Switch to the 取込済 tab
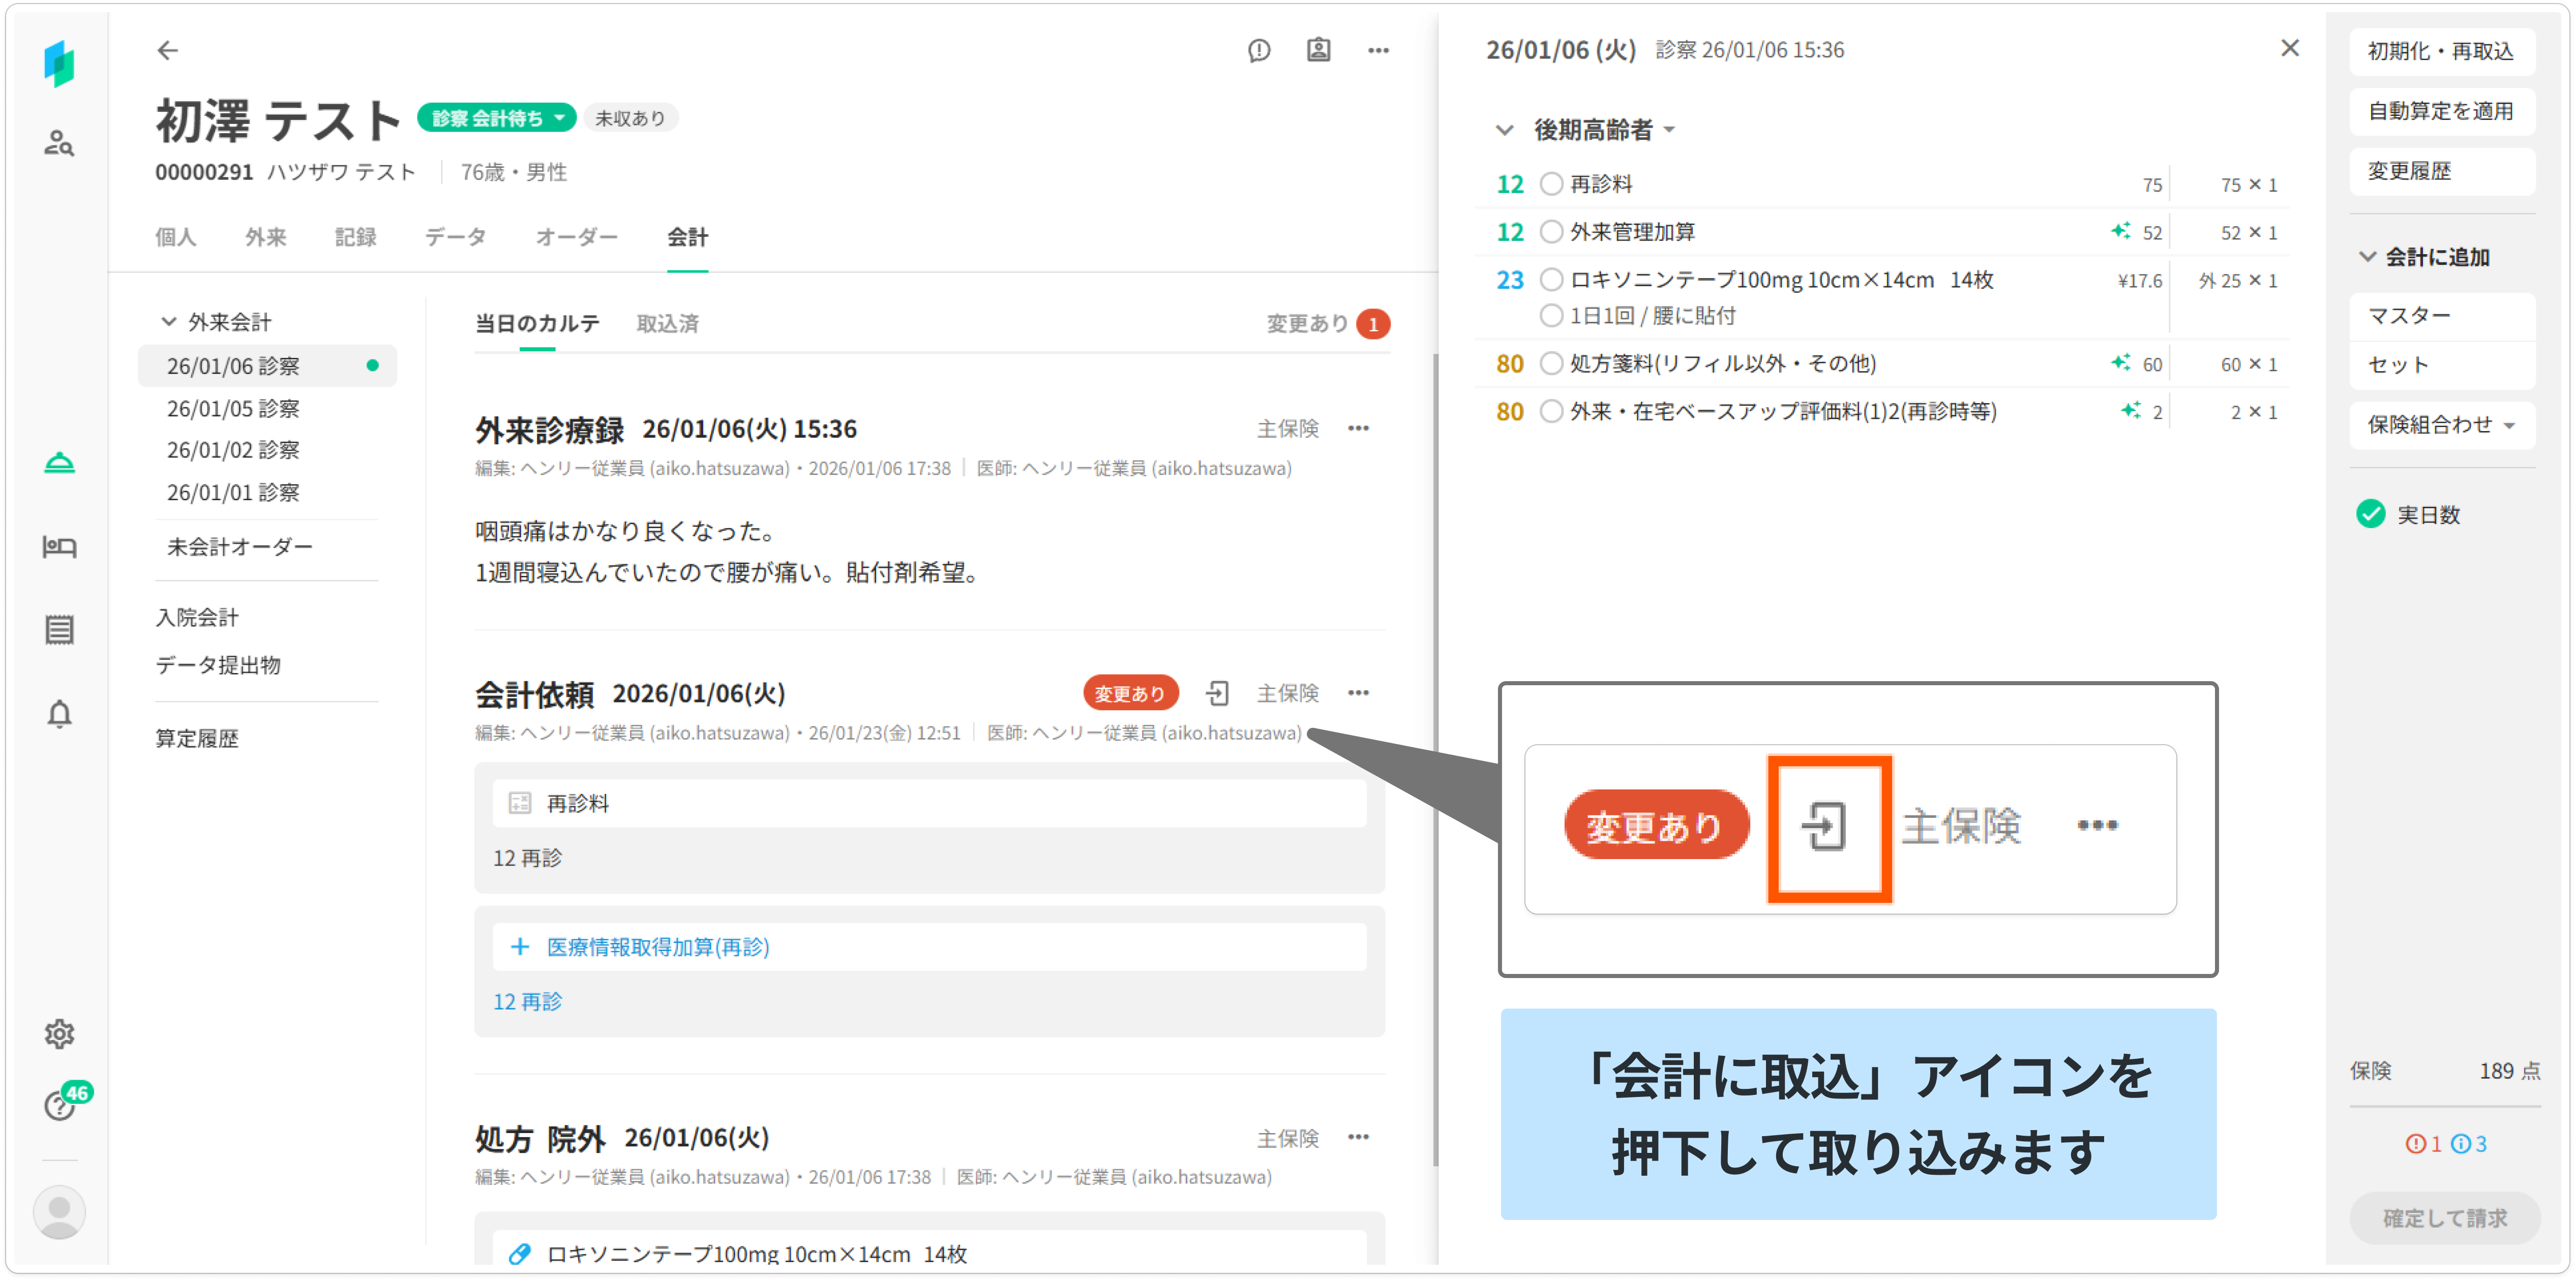 [x=667, y=324]
